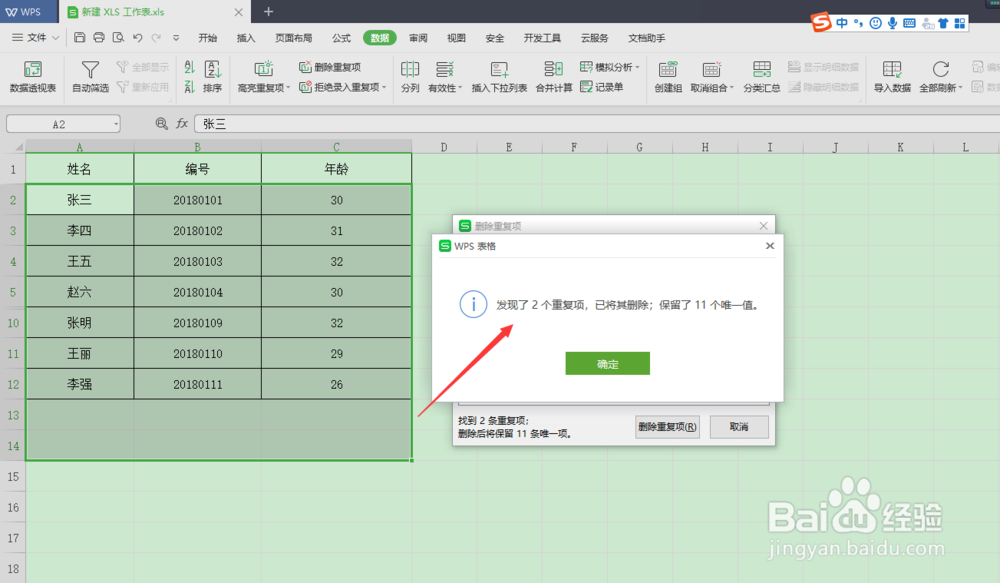Viewport: 1000px width, 583px height.
Task: Click the 取消 cancel button
Action: pyautogui.click(x=738, y=427)
